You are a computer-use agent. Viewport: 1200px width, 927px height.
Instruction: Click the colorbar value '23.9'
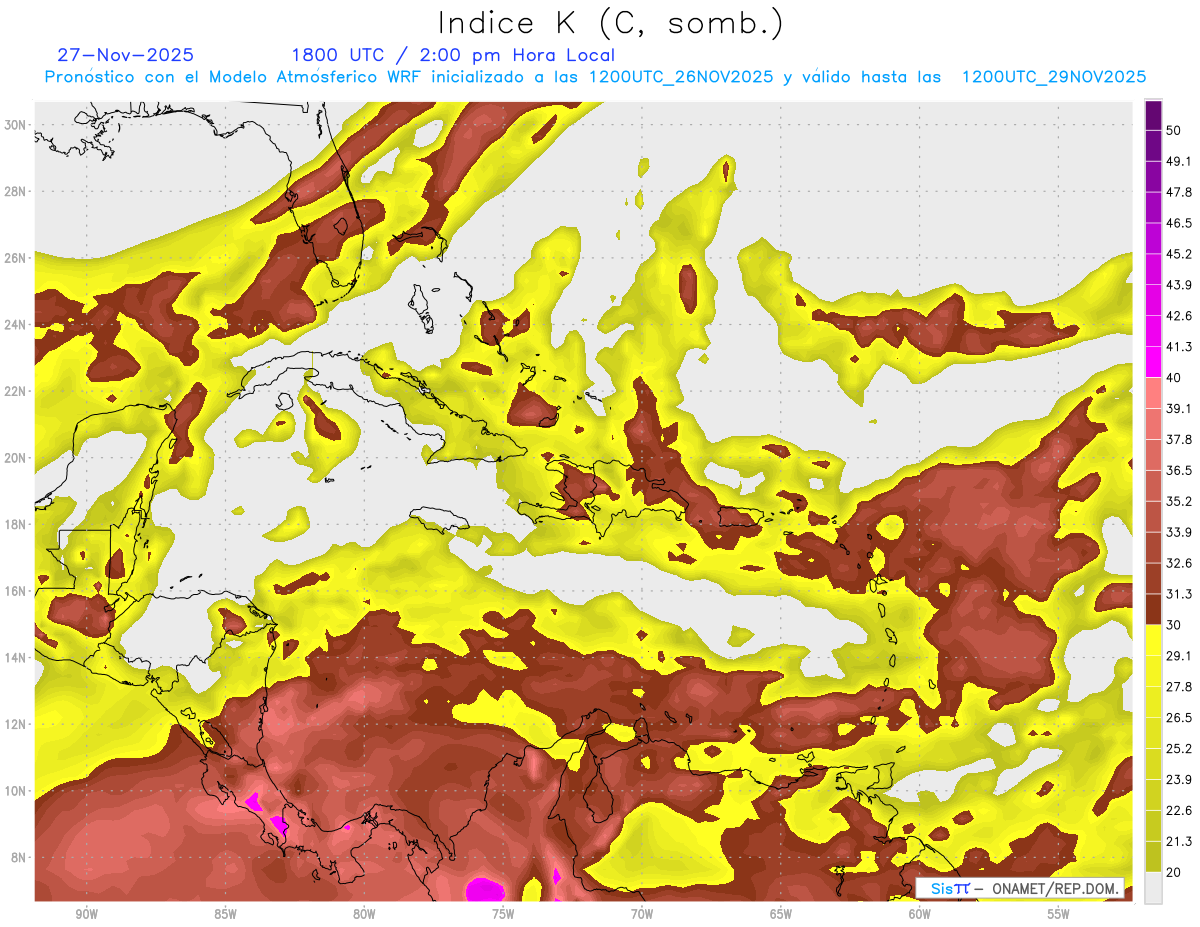1178,780
